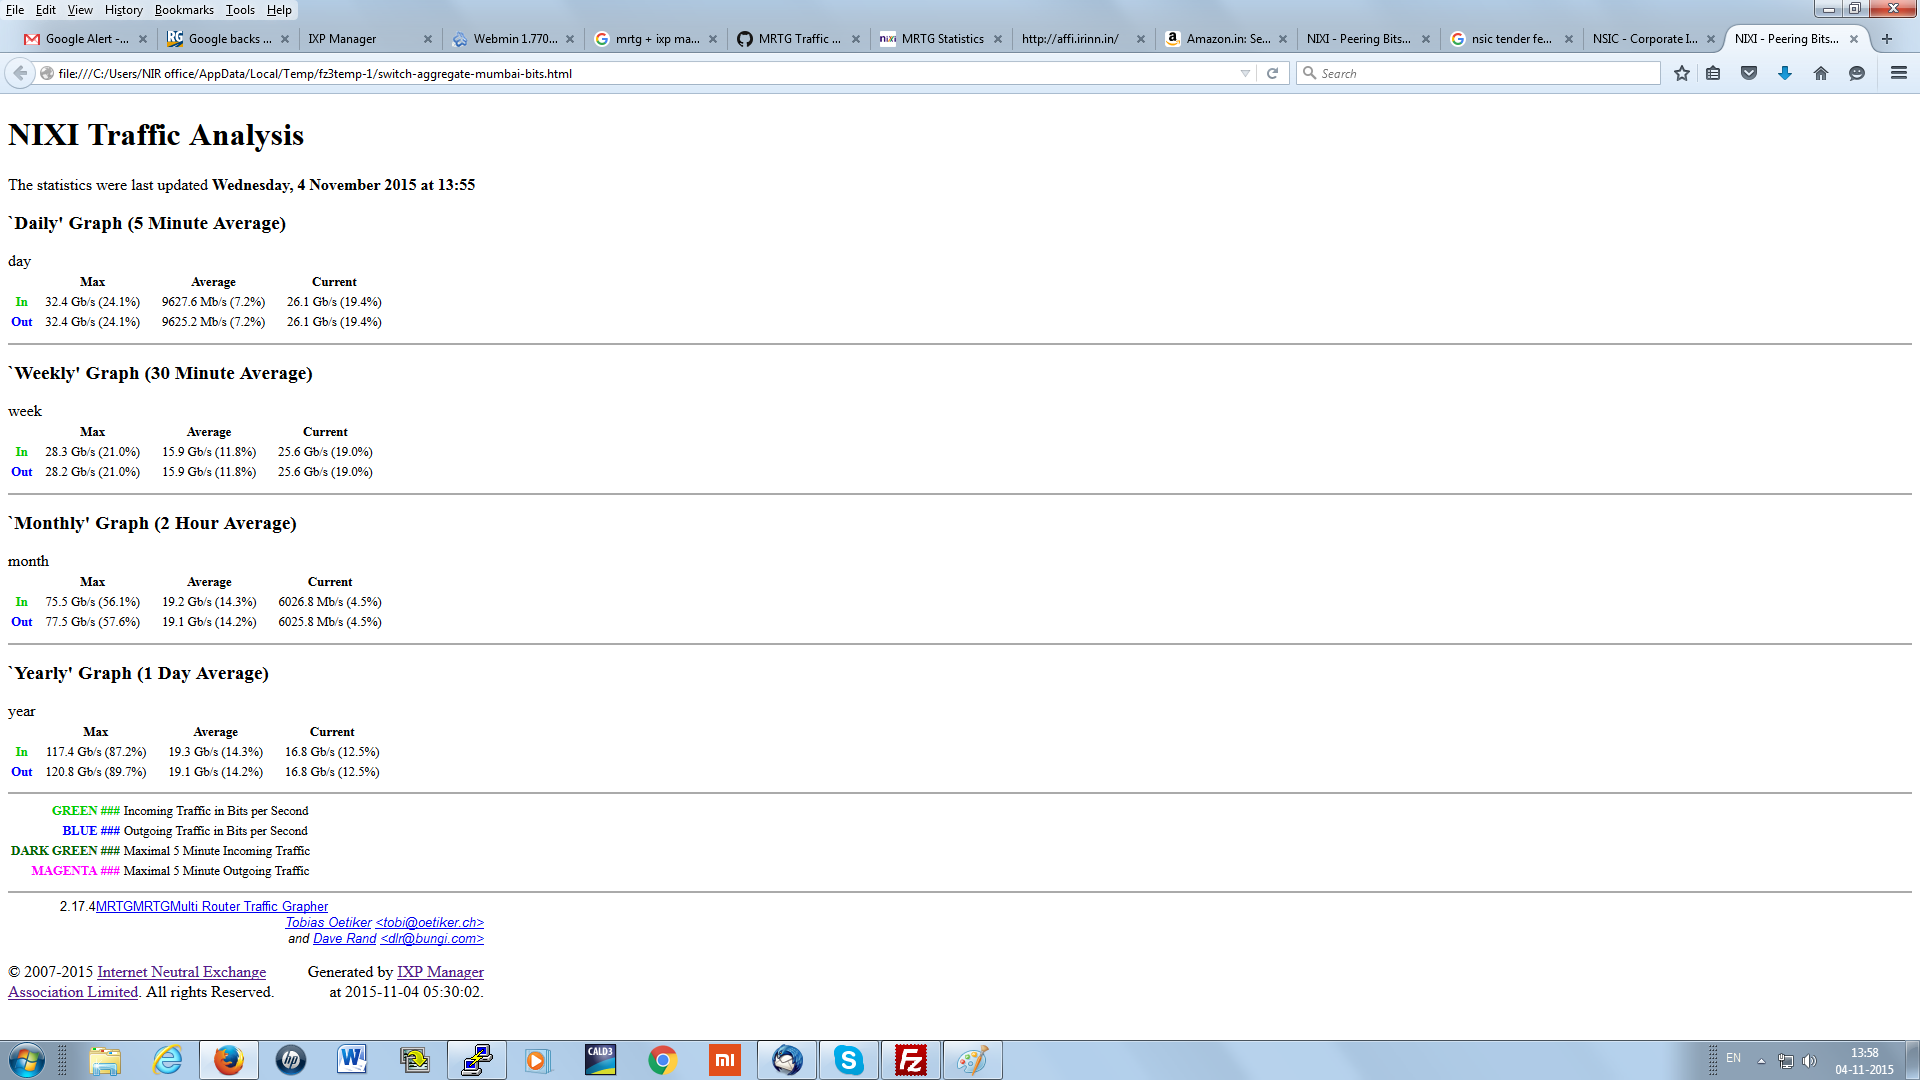
Task: Open the Tools menu
Action: [x=240, y=10]
